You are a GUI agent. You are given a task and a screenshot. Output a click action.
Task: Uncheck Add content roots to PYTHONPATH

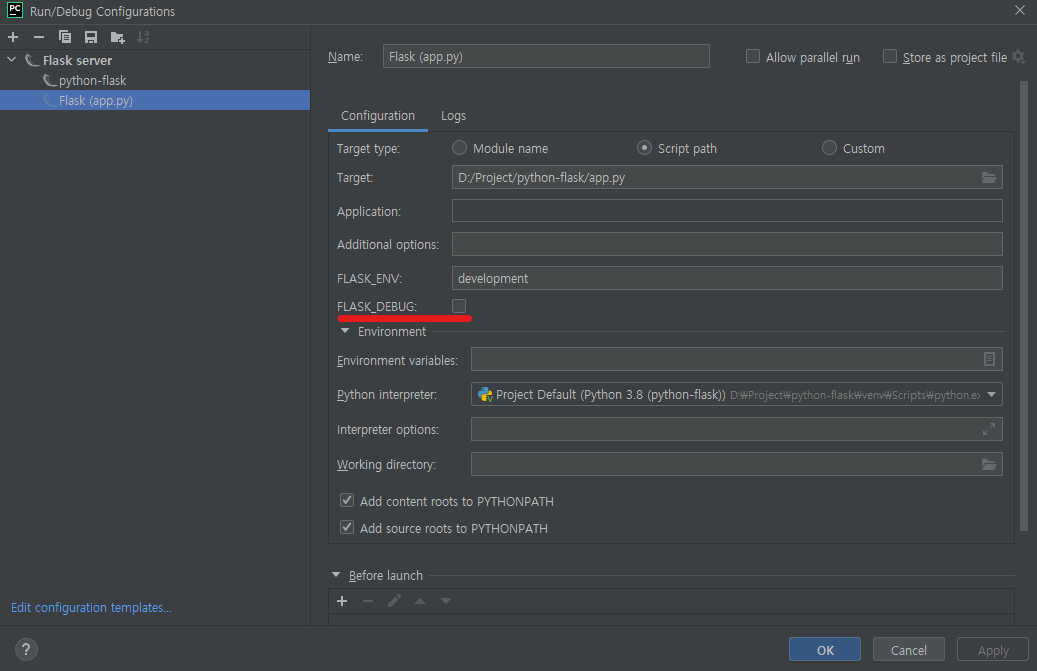[x=347, y=500]
